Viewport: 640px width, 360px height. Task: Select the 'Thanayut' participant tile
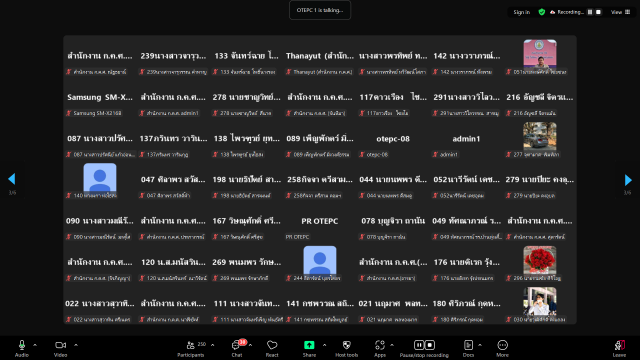(320, 57)
